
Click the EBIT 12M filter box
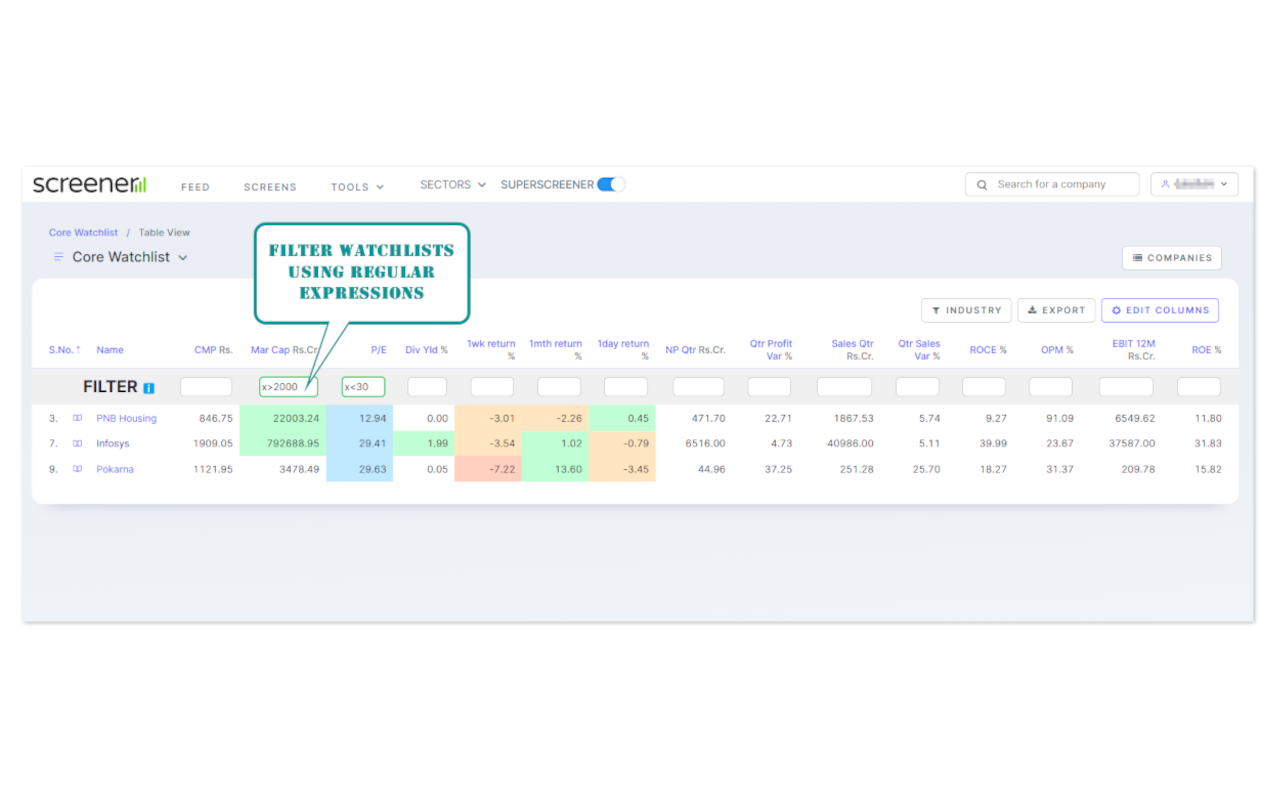[1126, 387]
